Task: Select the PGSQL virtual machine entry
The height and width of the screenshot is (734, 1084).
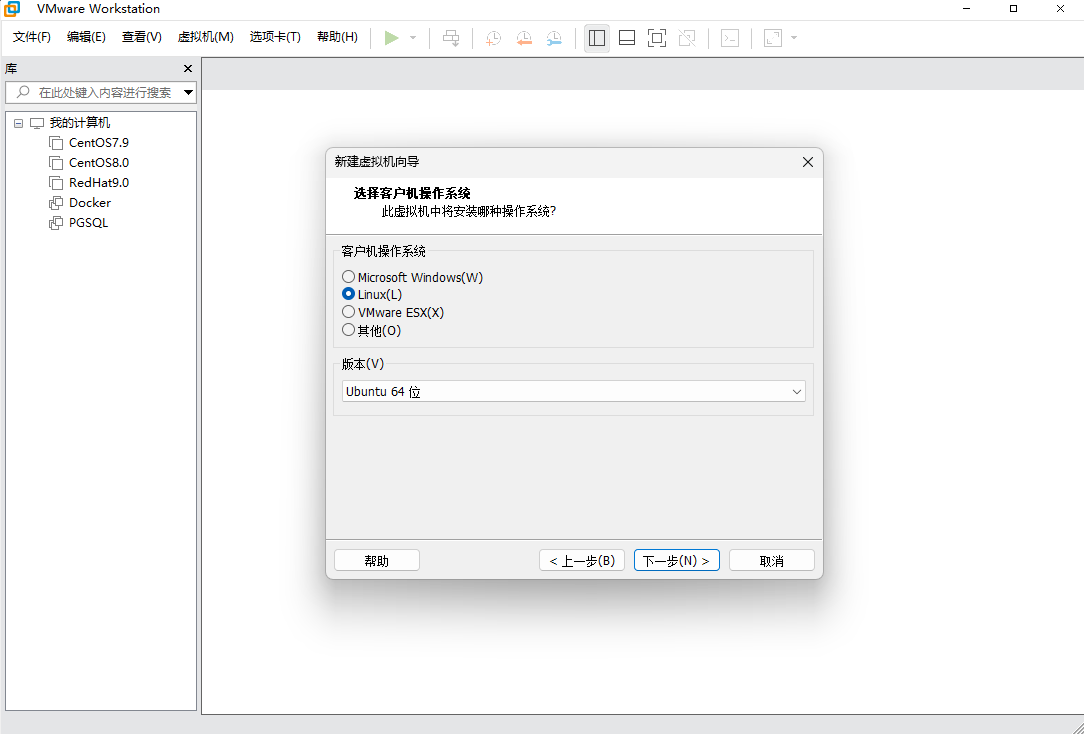Action: pos(88,223)
